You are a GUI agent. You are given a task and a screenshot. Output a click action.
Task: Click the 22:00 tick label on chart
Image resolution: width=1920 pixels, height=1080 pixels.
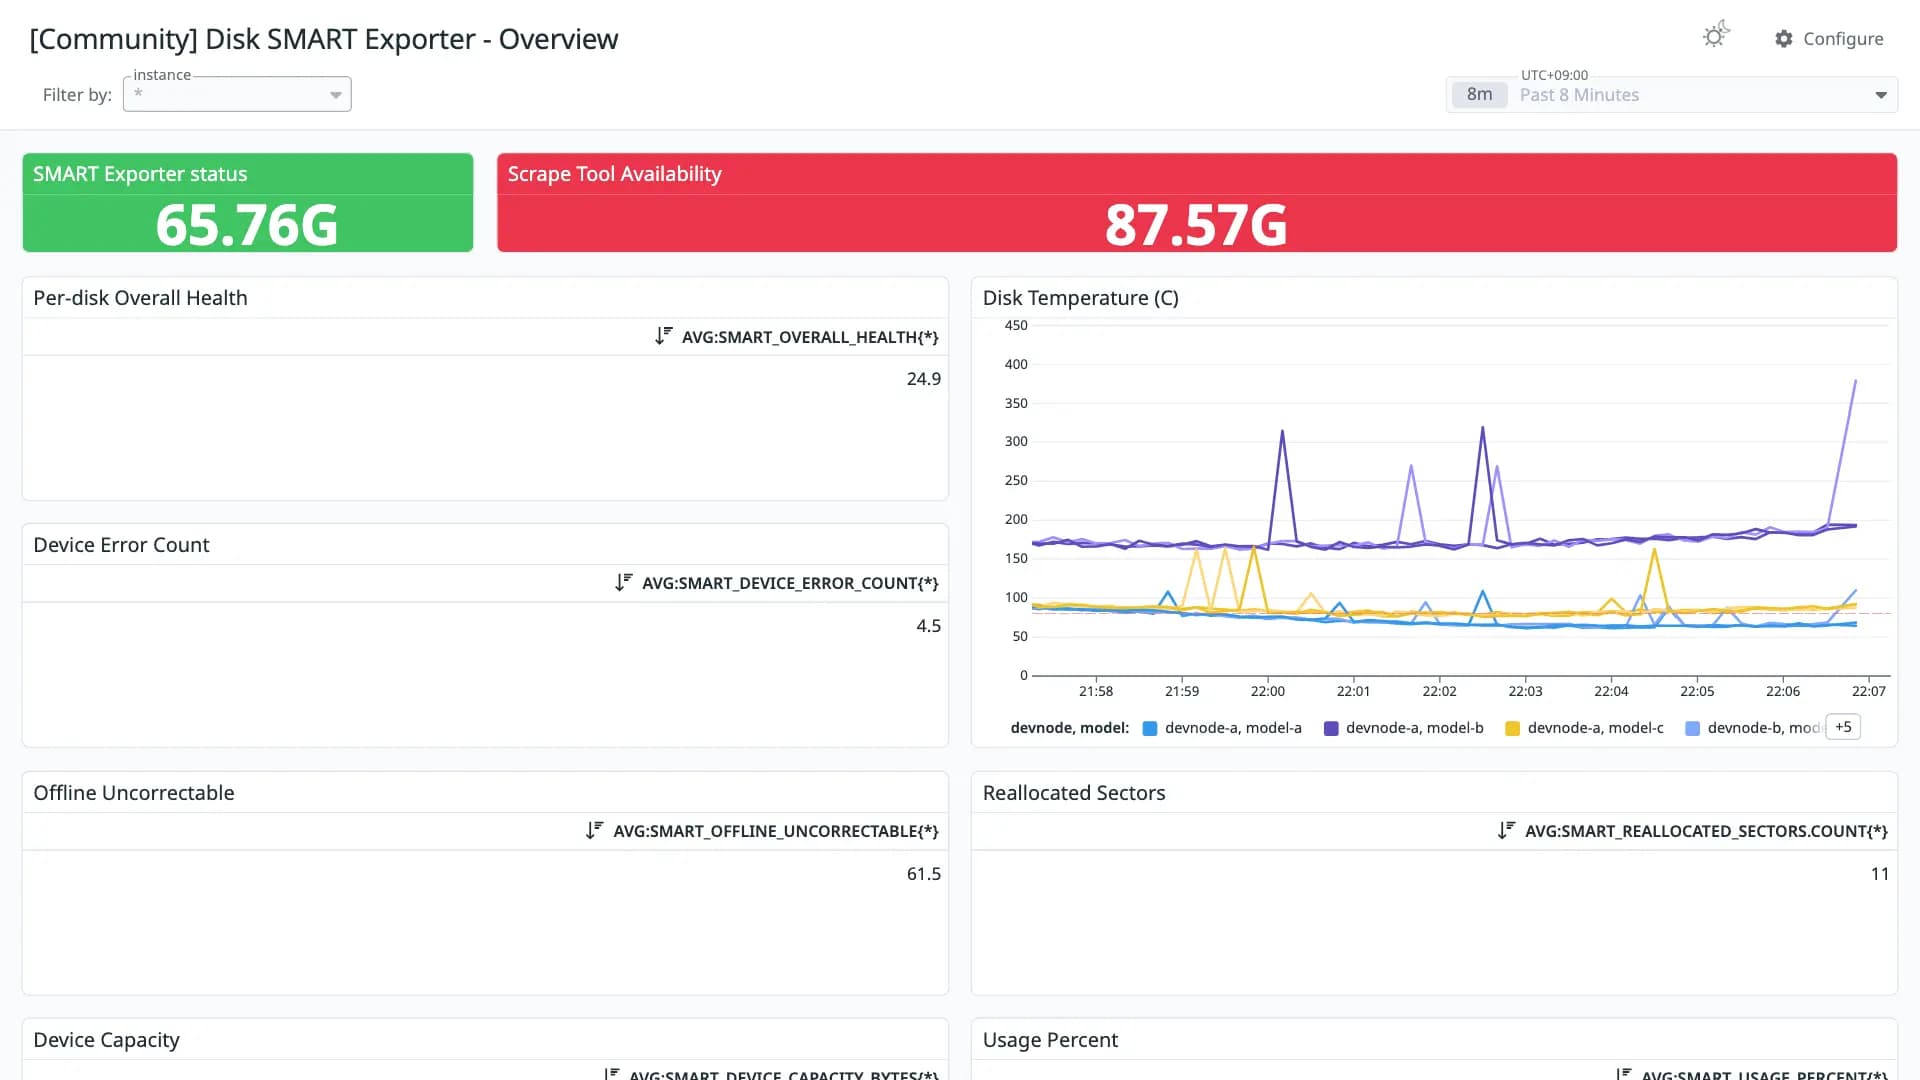click(1268, 691)
